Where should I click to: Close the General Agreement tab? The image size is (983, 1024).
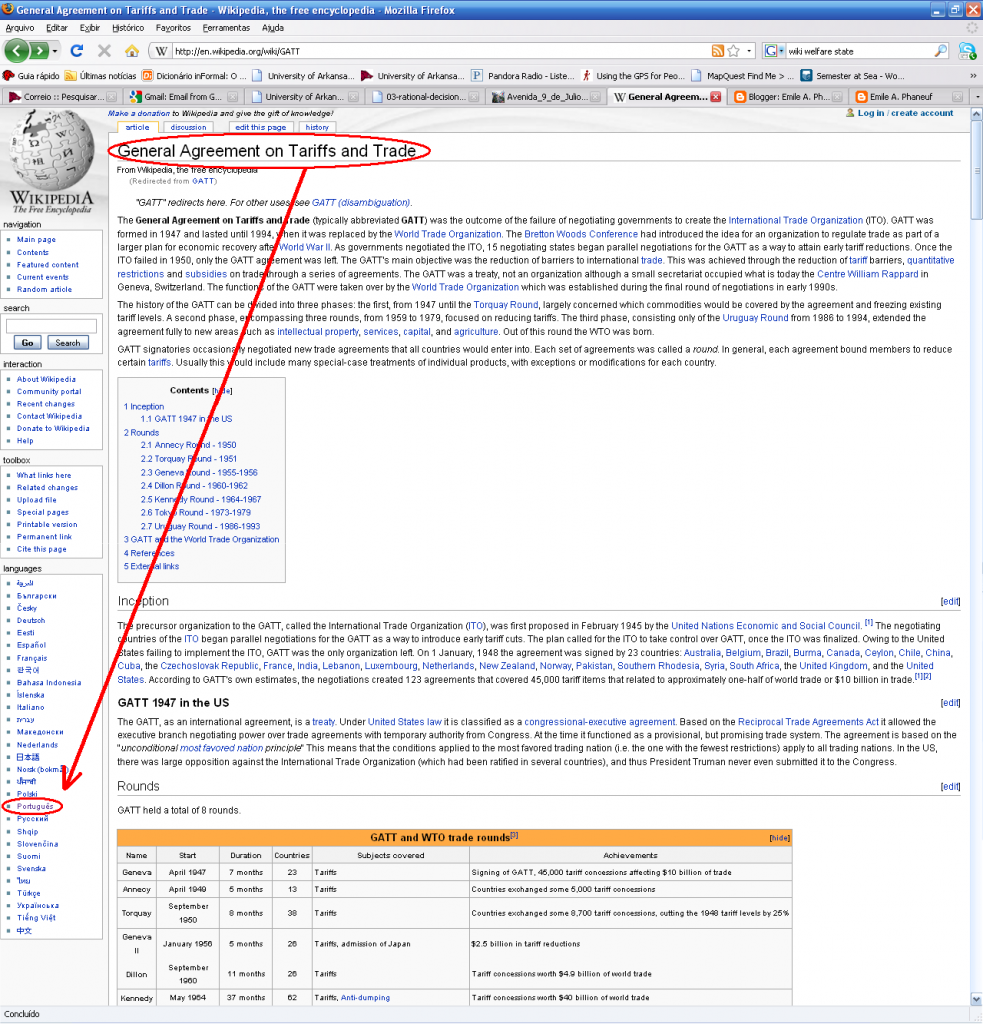pyautogui.click(x=715, y=97)
